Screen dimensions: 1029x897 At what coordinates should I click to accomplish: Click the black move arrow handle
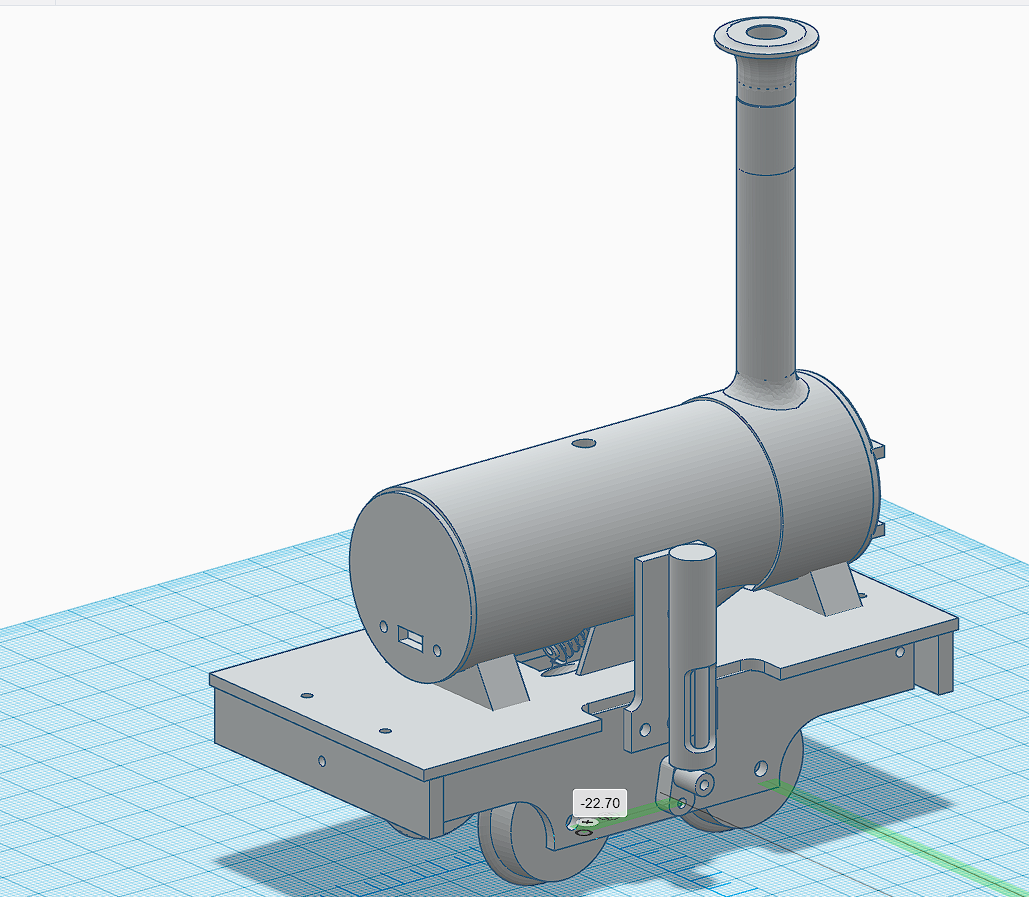point(588,822)
